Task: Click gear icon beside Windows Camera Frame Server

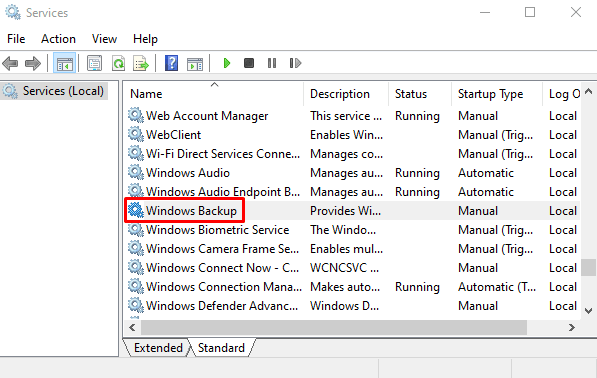Action: (x=136, y=249)
